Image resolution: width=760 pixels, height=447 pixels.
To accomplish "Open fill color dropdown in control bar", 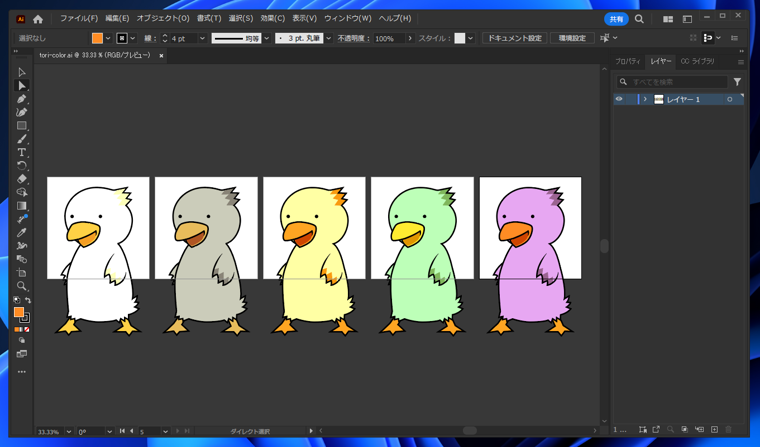I will pos(108,38).
